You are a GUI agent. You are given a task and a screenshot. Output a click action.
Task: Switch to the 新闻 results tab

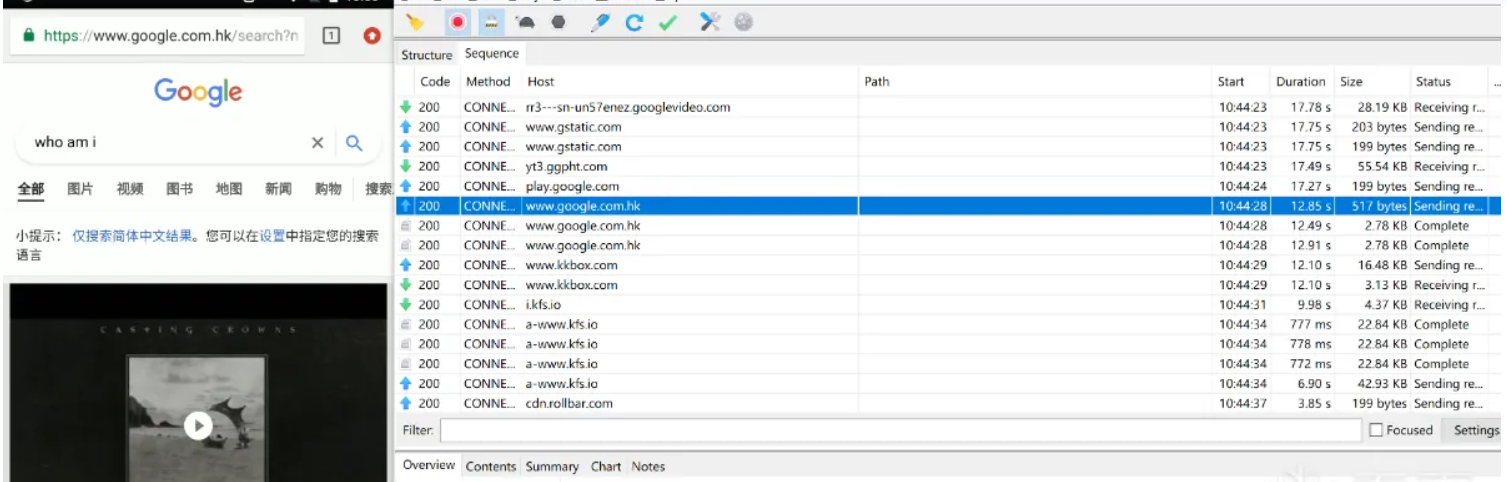[279, 188]
